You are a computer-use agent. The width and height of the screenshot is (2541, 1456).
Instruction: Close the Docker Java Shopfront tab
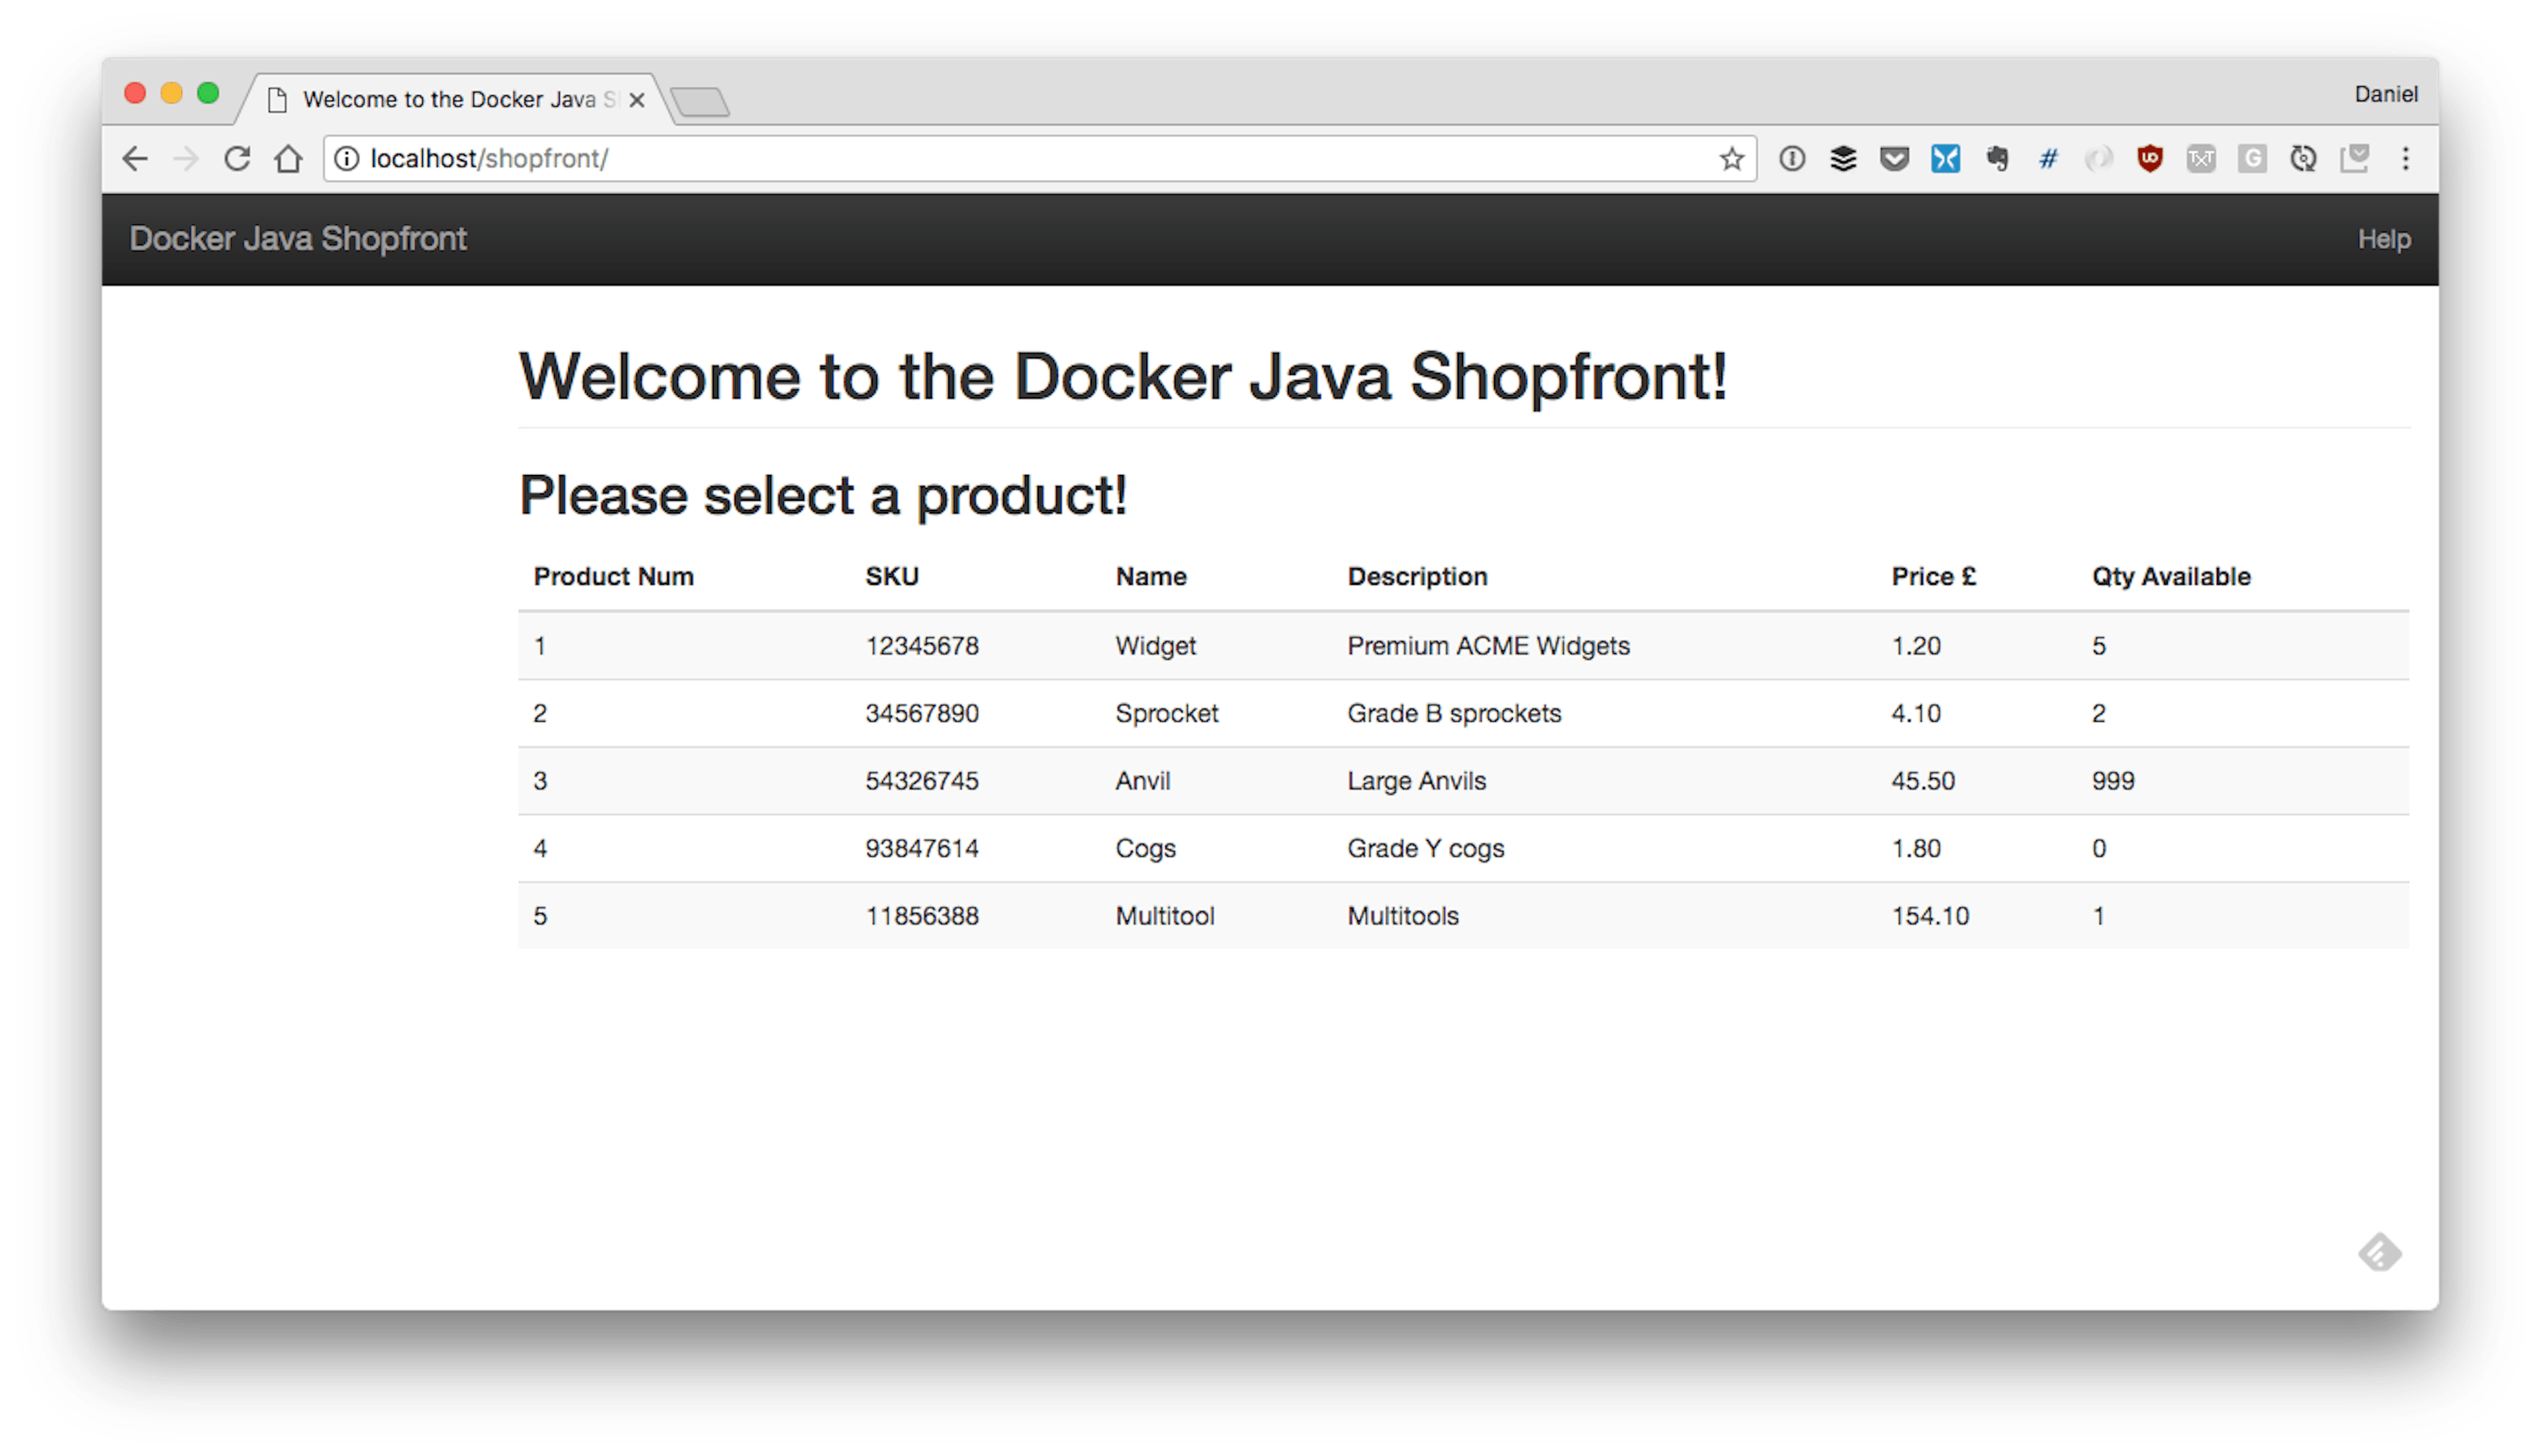pos(637,100)
